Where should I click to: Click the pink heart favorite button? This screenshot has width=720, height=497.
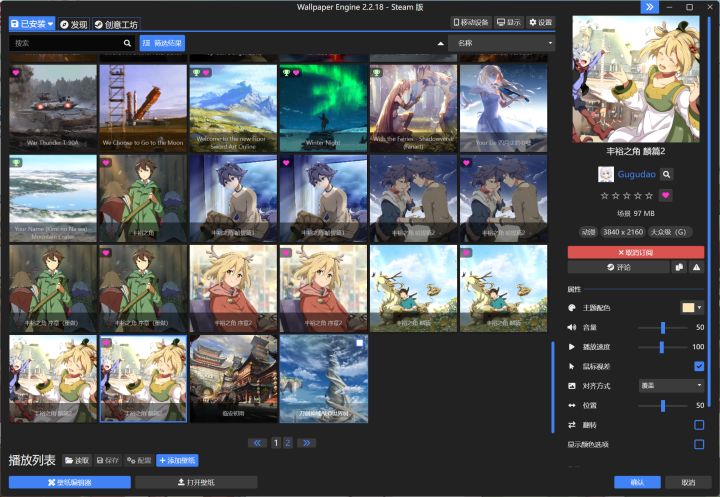click(667, 195)
